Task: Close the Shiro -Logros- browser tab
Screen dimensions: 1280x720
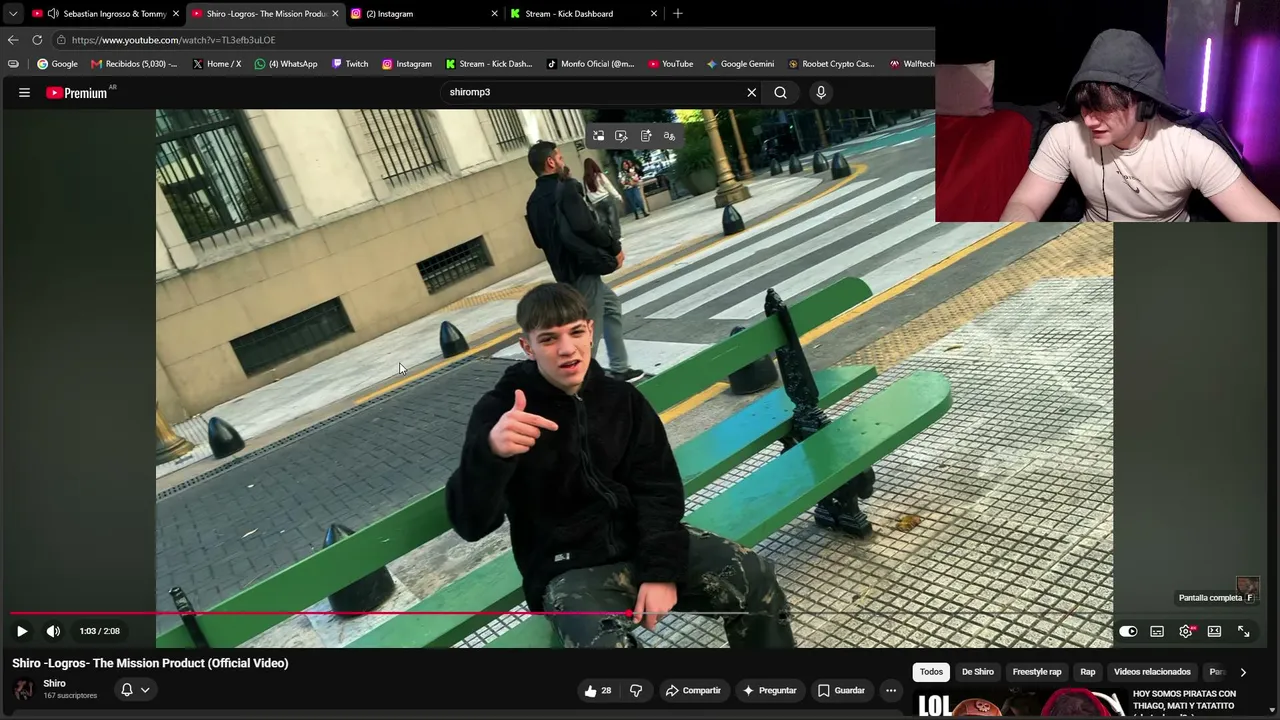Action: click(x=335, y=14)
